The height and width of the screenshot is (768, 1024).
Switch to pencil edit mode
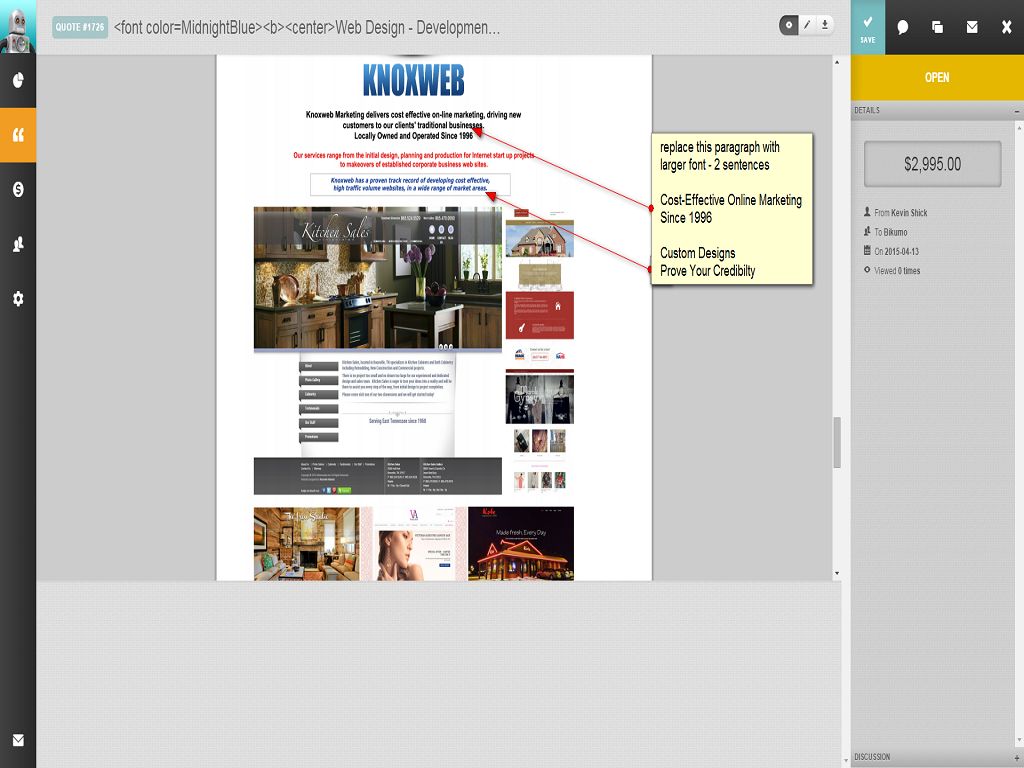click(807, 25)
